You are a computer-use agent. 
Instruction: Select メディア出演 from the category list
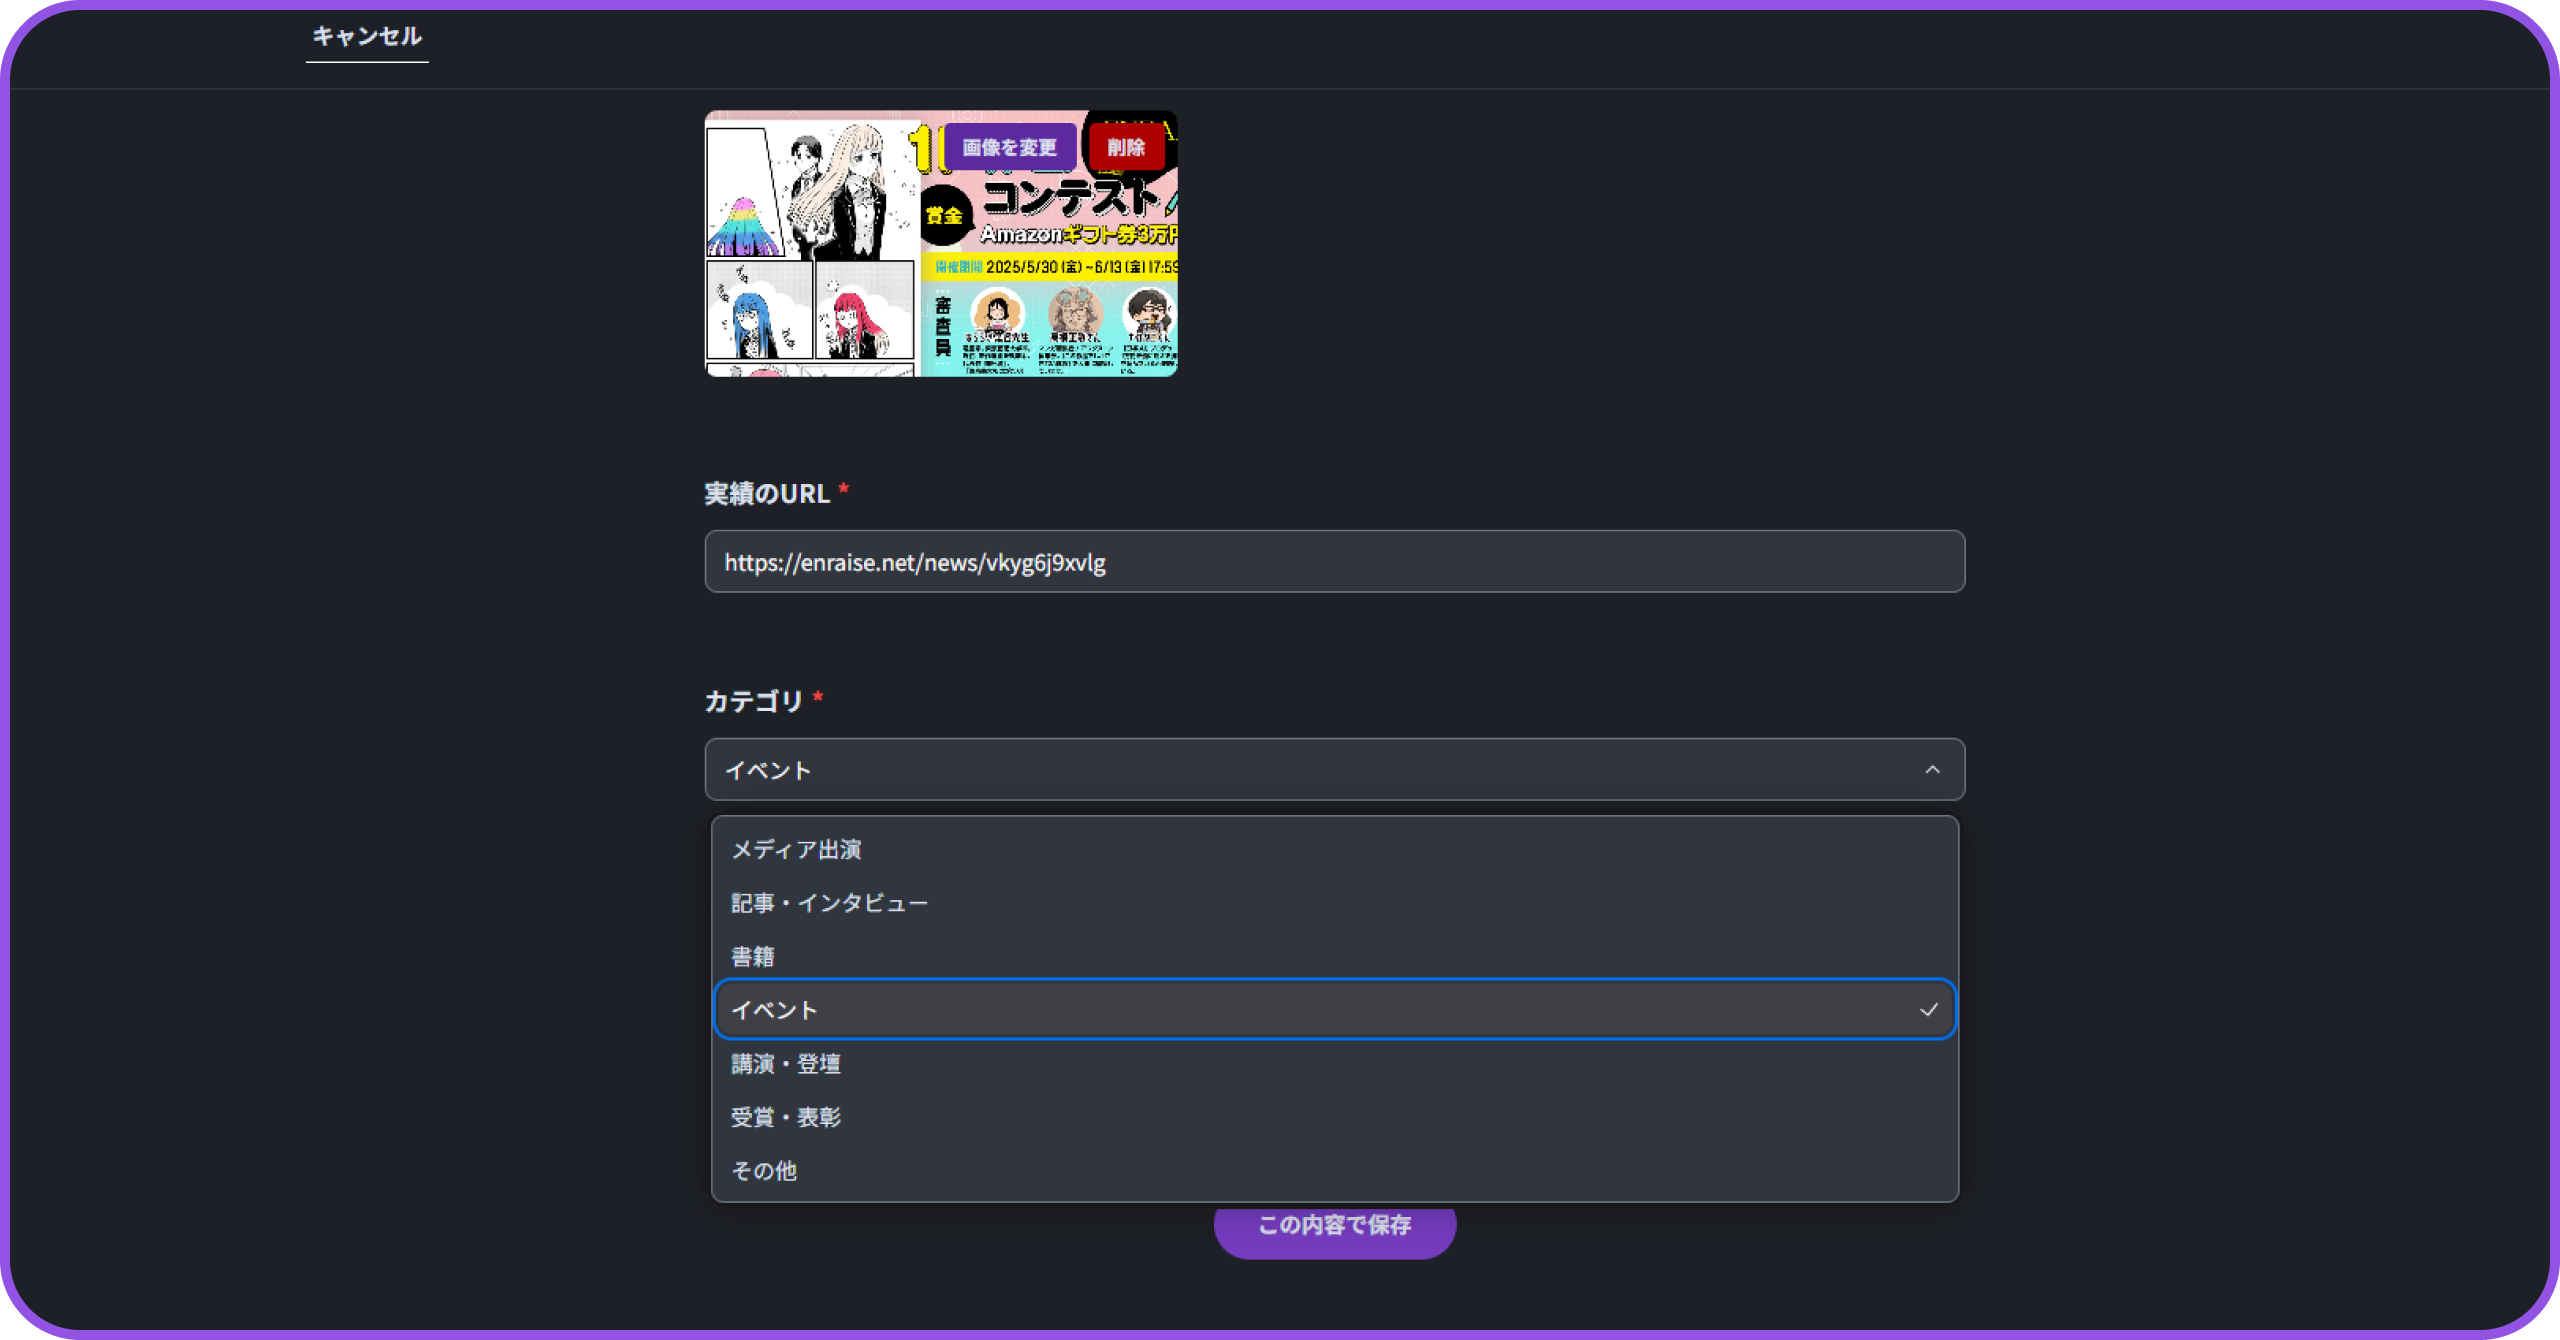(x=797, y=850)
